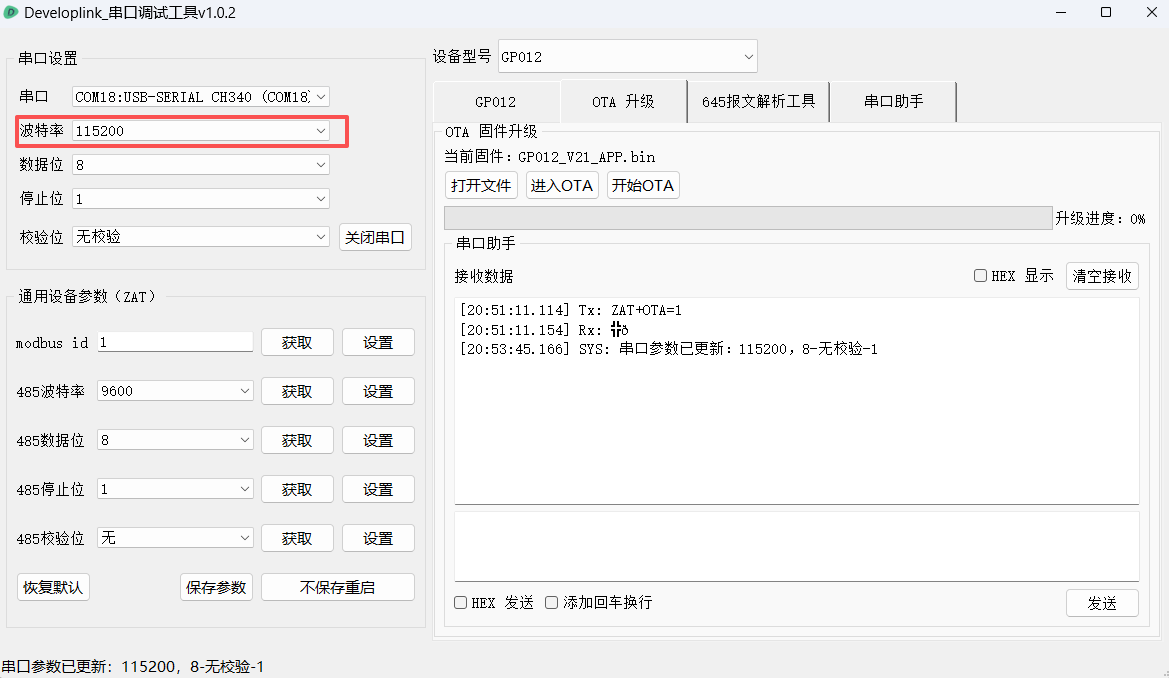This screenshot has height=678, width=1169.
Task: Click the 保存参数 button
Action: pyautogui.click(x=216, y=587)
